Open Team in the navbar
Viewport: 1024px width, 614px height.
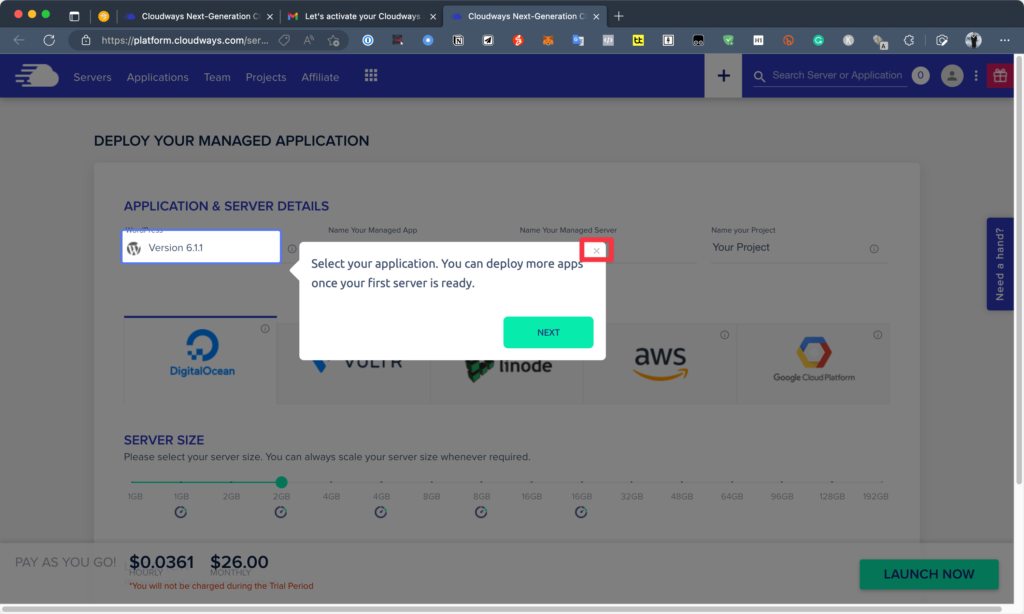pos(217,77)
